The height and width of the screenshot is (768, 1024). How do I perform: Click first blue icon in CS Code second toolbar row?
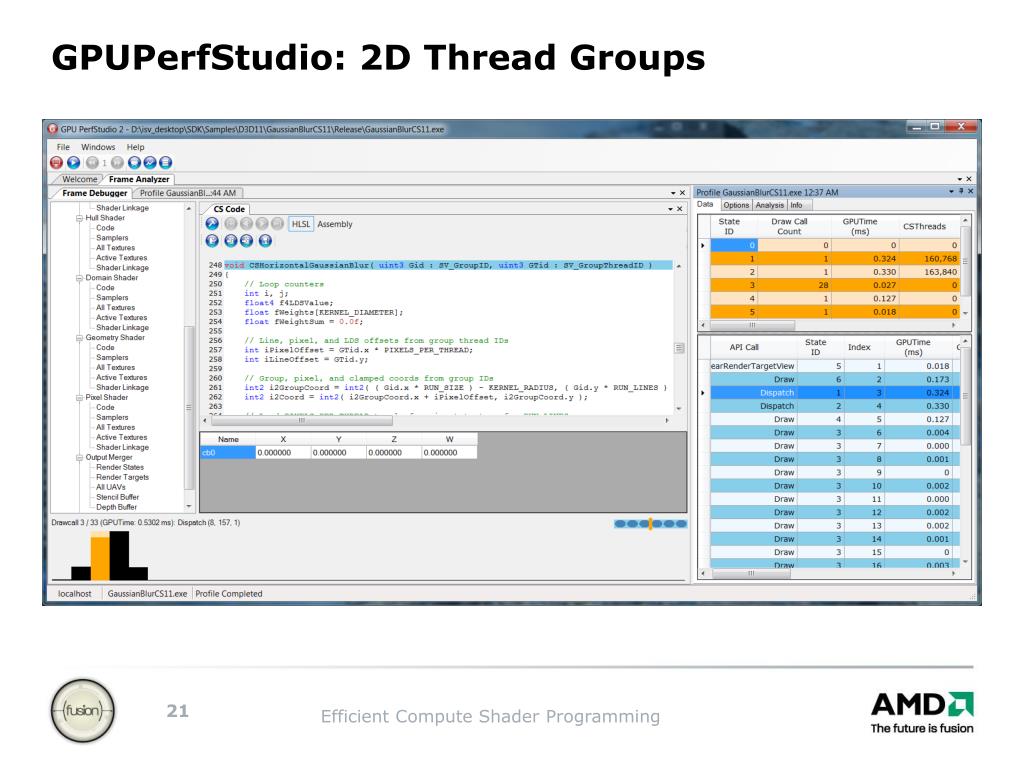(212, 240)
